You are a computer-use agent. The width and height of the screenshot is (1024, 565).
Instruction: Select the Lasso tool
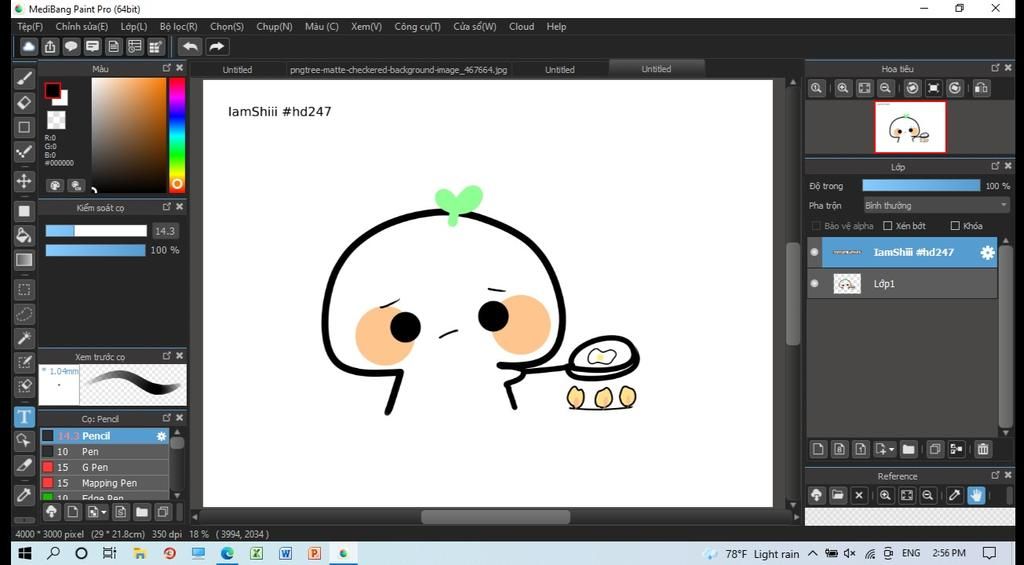(x=24, y=314)
